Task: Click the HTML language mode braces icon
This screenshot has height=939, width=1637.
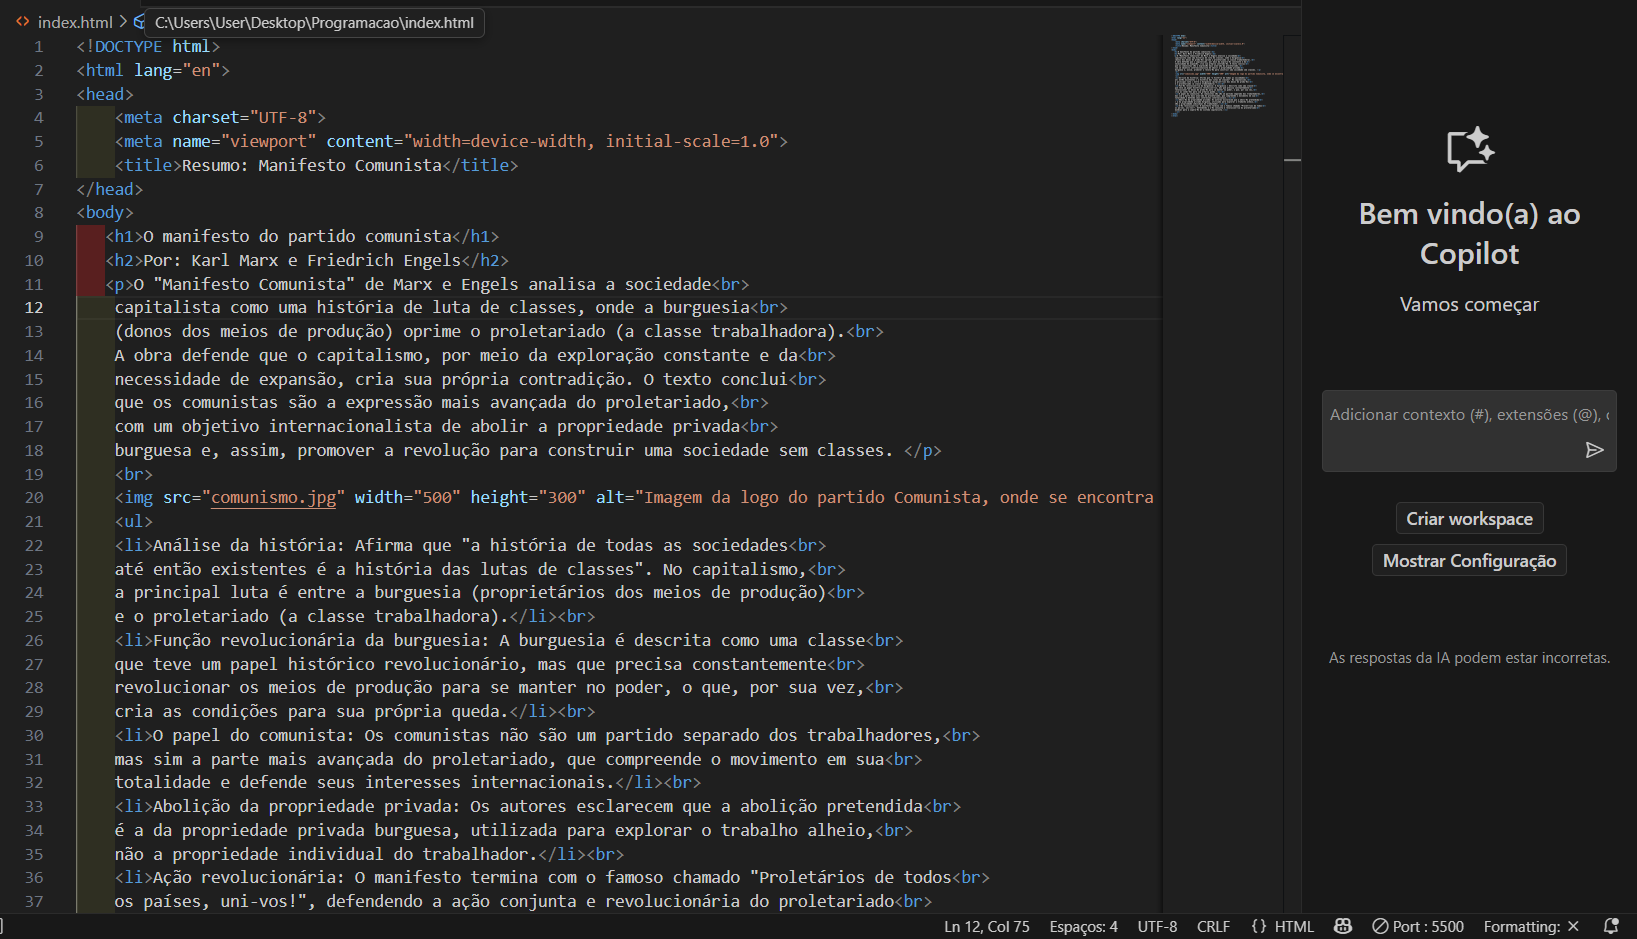Action: 1259,927
